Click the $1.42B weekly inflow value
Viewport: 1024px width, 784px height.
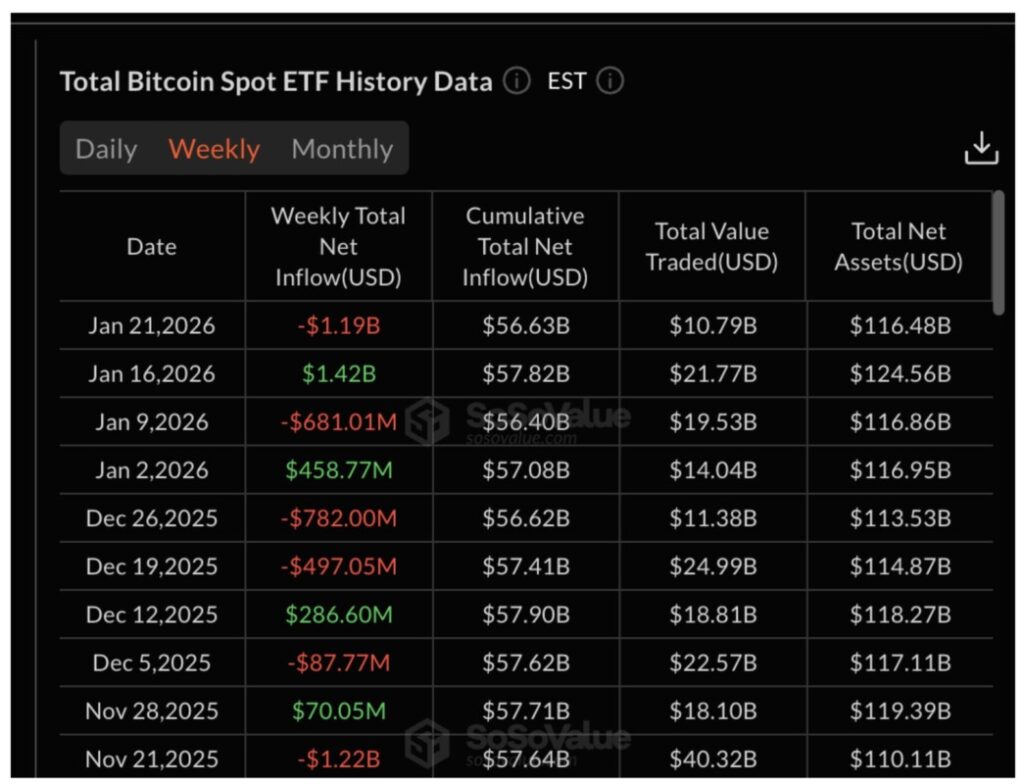(x=338, y=374)
